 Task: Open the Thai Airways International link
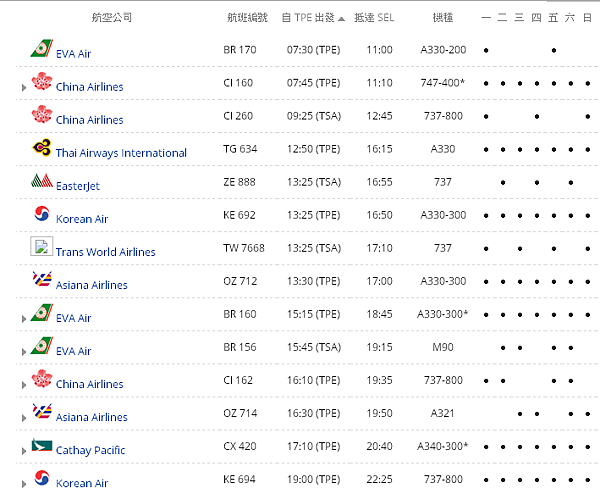121,153
